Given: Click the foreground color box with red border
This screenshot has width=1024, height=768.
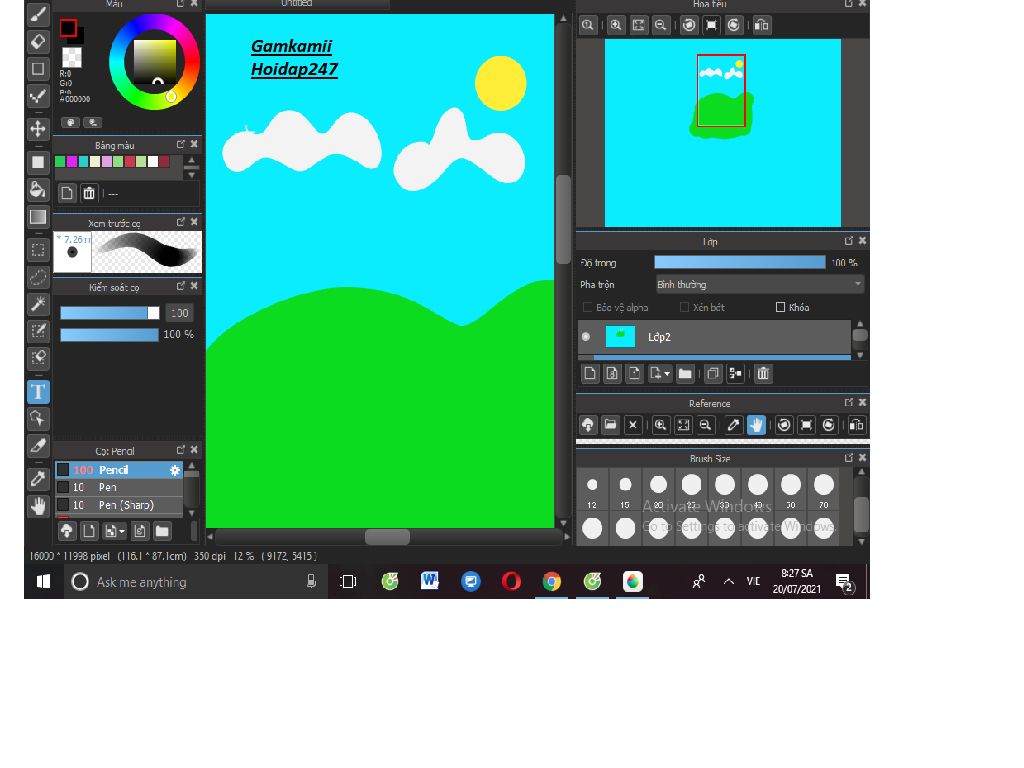Looking at the screenshot, I should [x=68, y=28].
